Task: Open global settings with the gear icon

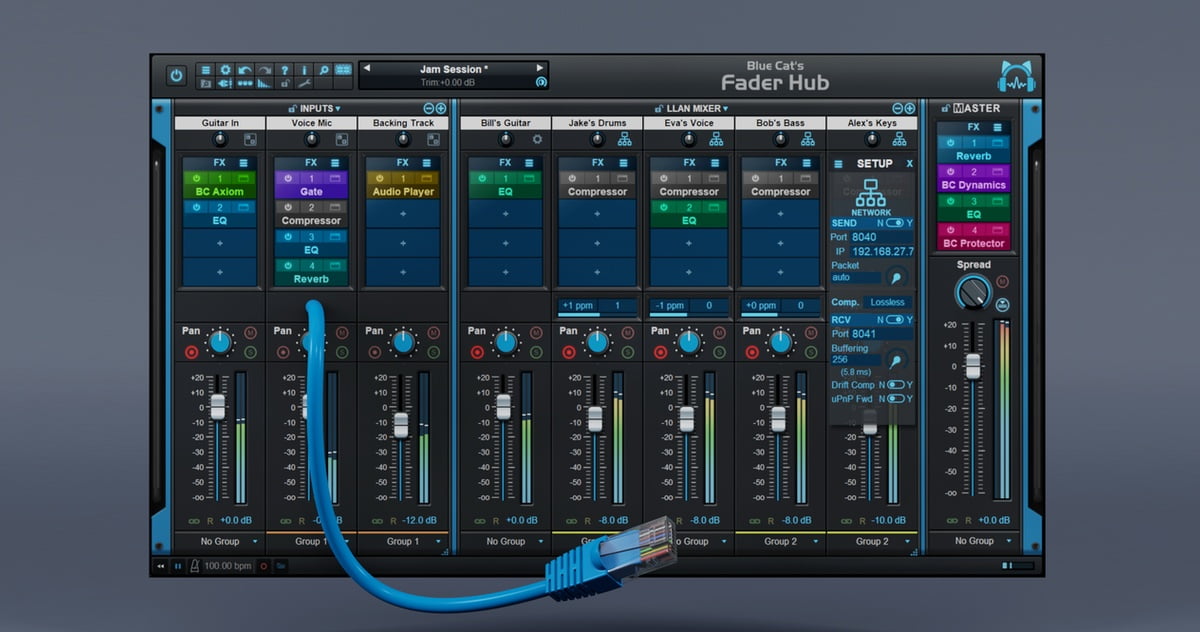Action: click(x=225, y=70)
